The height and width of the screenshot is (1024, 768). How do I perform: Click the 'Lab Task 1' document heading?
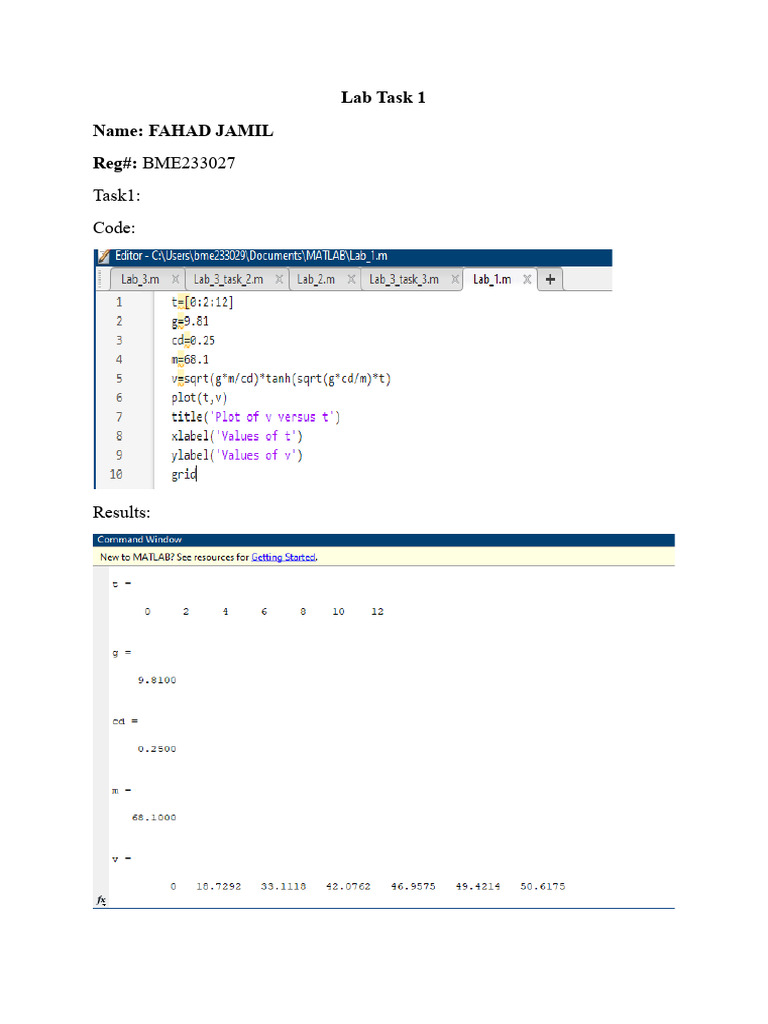click(x=383, y=97)
